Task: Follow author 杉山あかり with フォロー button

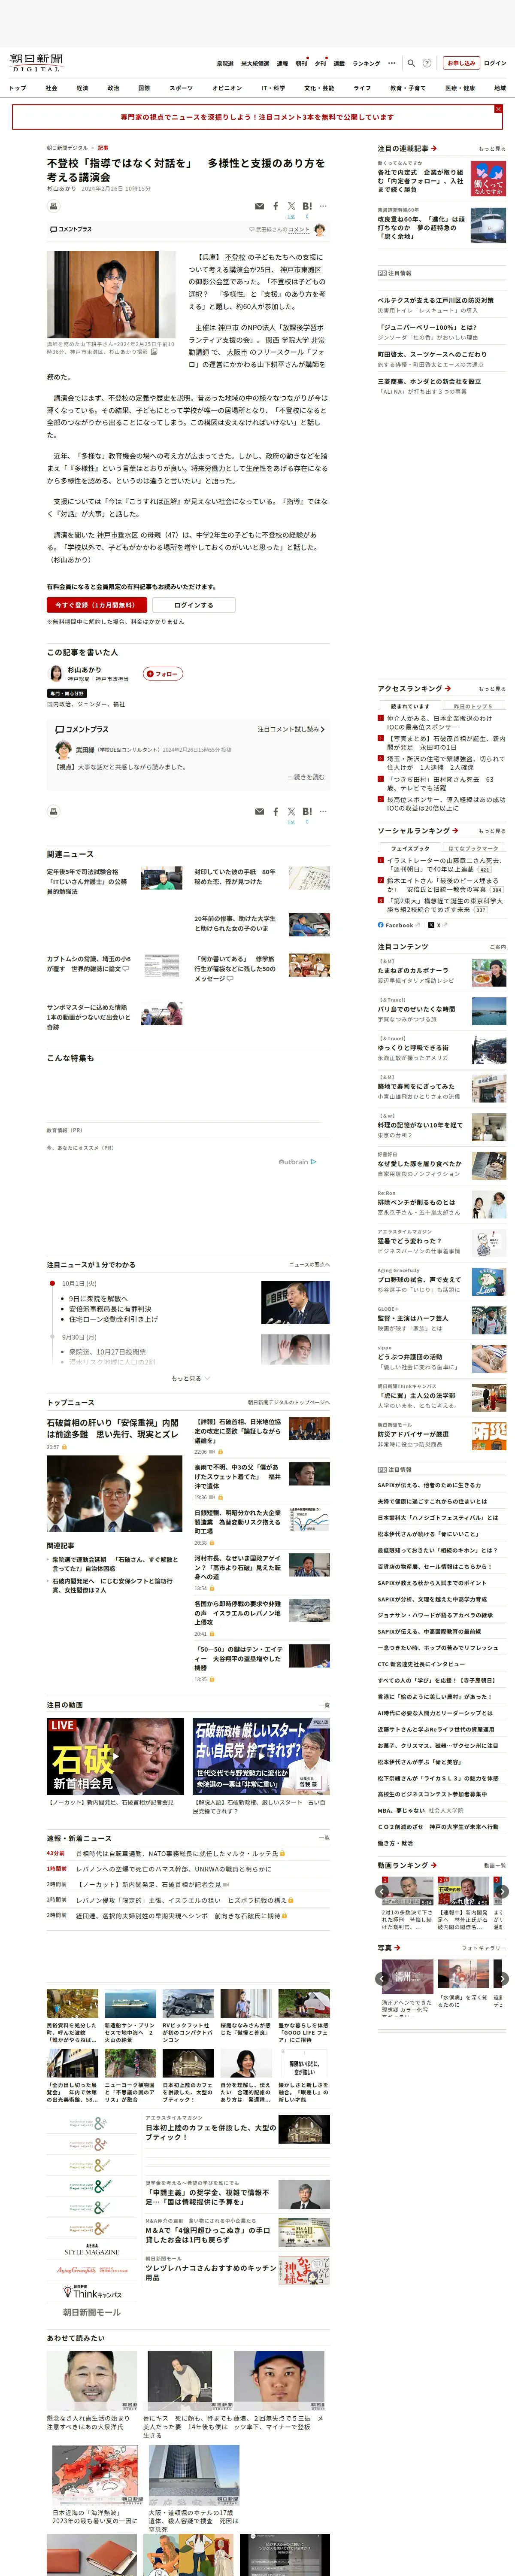Action: (x=163, y=674)
